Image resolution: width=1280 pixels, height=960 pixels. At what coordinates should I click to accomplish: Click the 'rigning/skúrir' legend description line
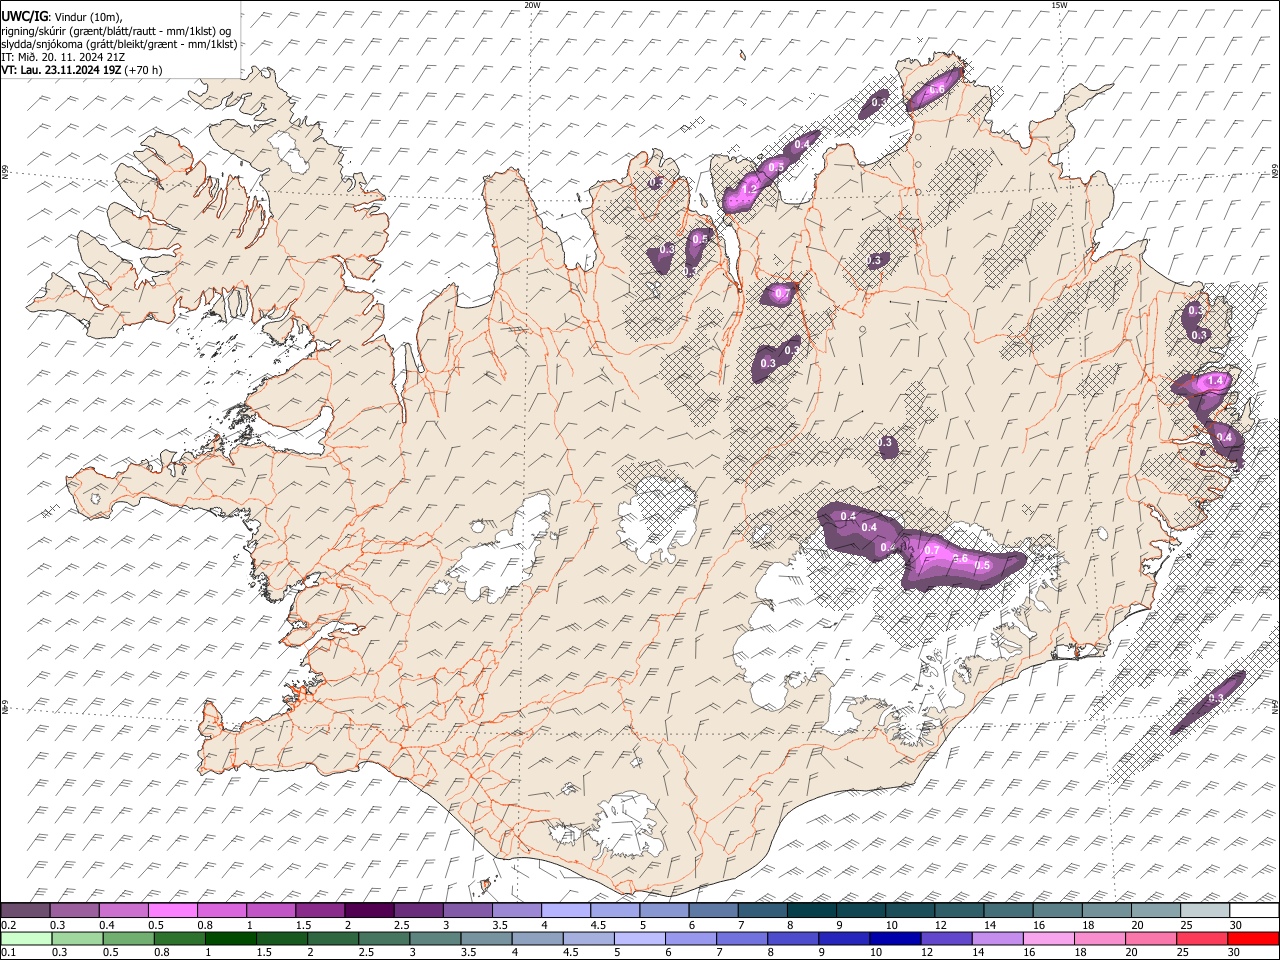pyautogui.click(x=116, y=30)
